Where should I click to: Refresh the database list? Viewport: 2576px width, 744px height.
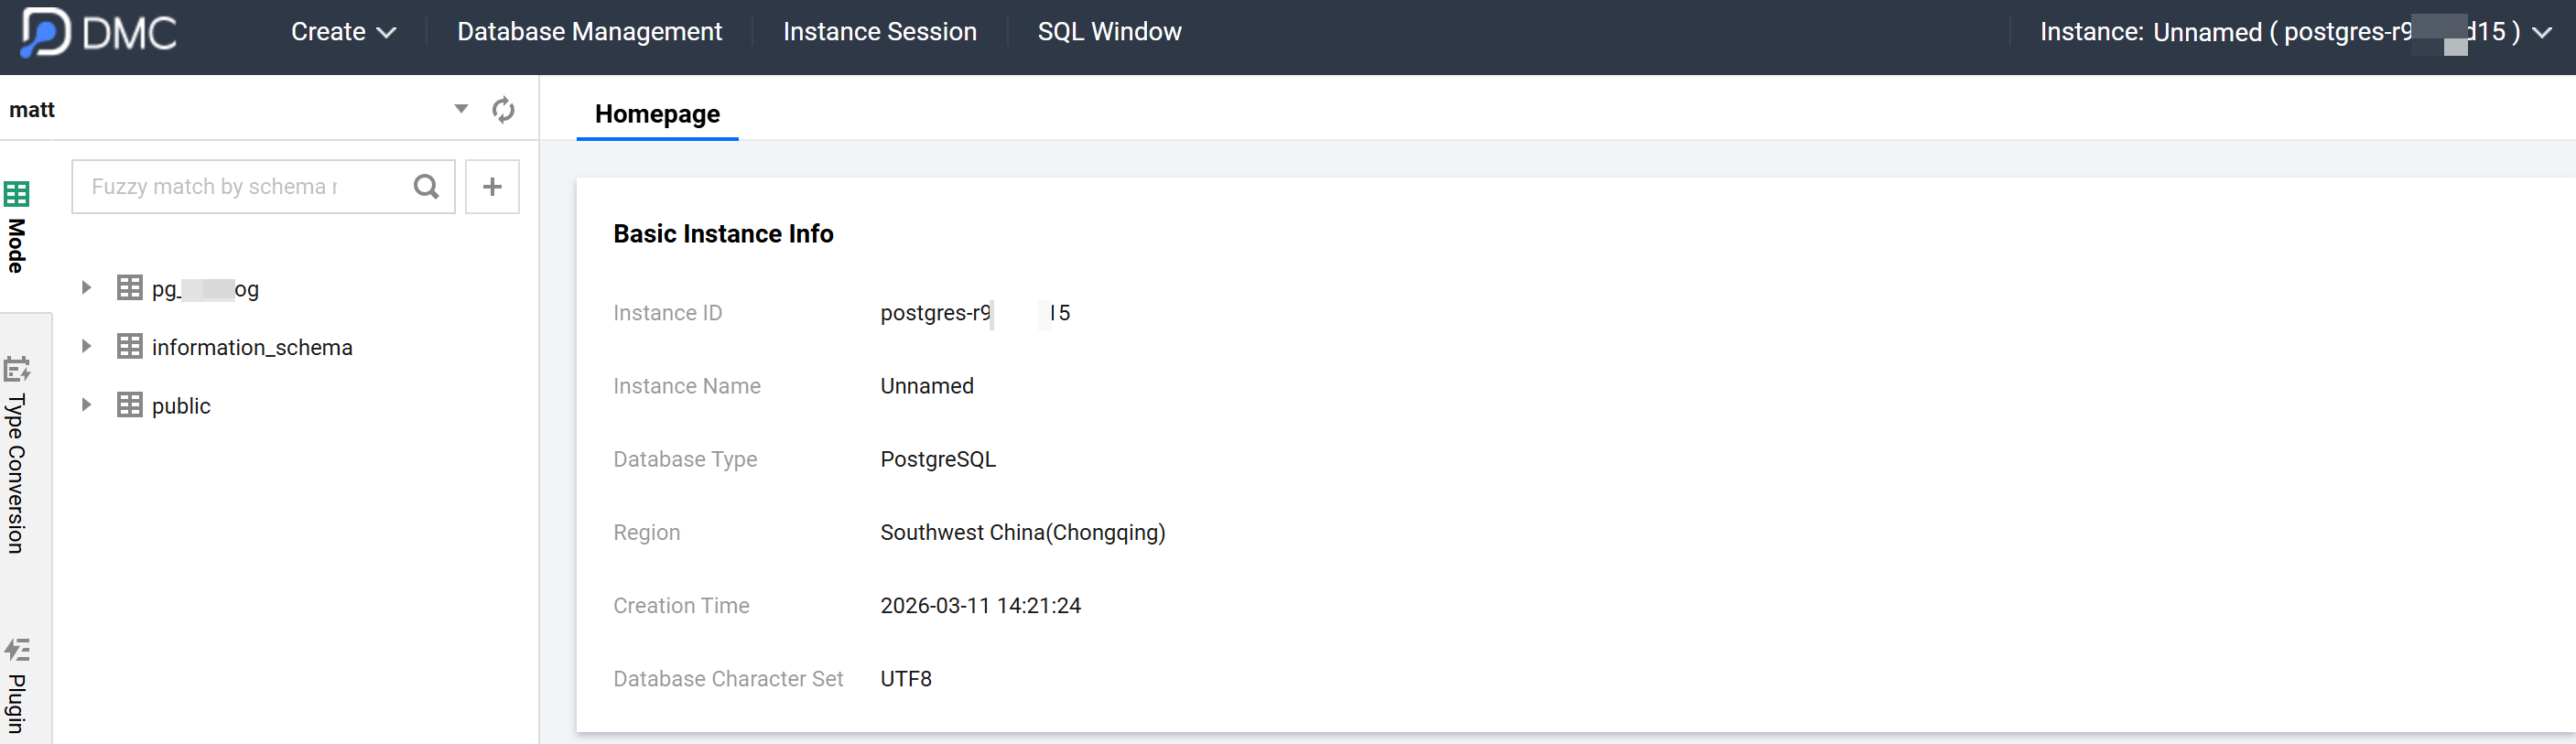(503, 110)
